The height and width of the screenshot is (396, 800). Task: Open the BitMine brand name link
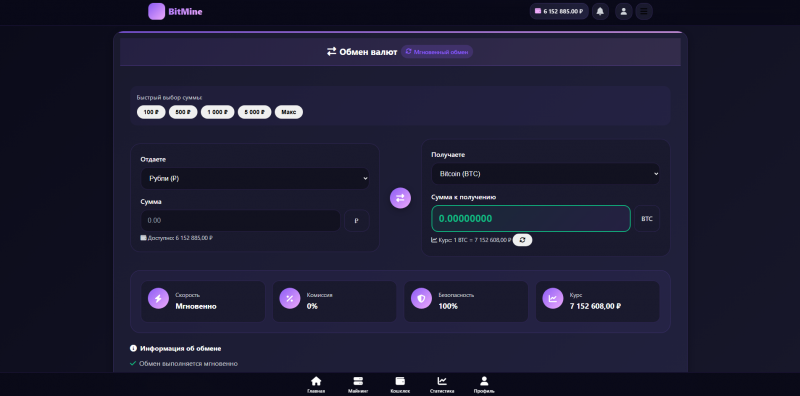(x=185, y=12)
